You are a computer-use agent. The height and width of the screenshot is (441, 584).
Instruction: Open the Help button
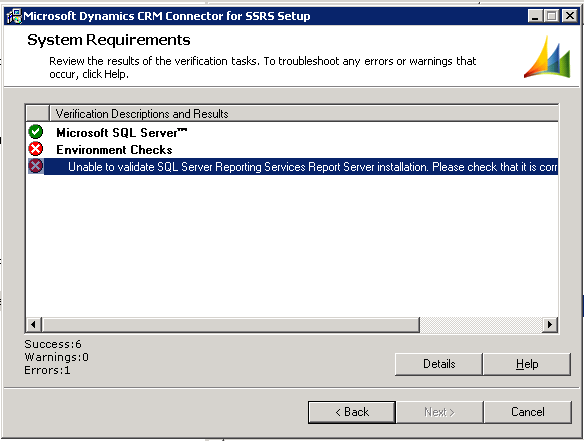[527, 364]
